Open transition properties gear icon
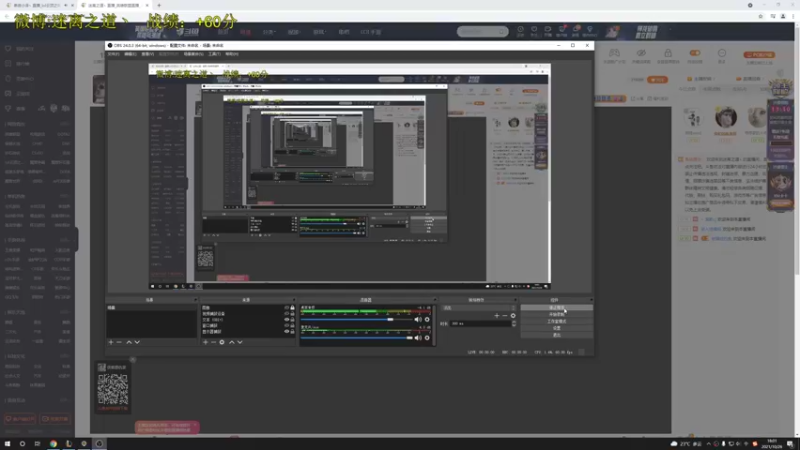The width and height of the screenshot is (800, 450). tap(513, 316)
